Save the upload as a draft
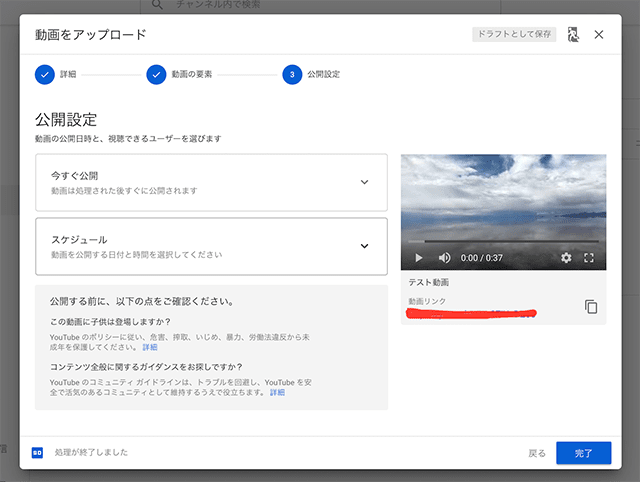This screenshot has height=482, width=640. tap(514, 34)
